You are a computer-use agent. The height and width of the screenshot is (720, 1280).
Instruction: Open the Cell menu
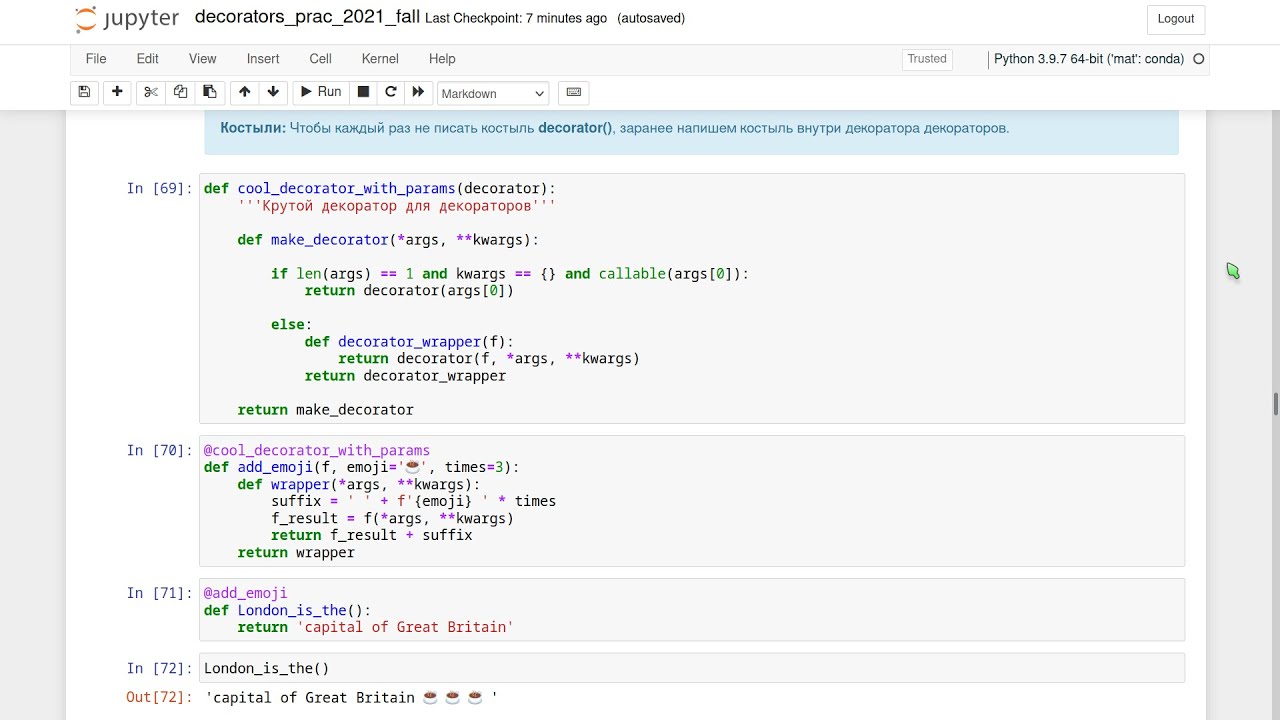(x=320, y=59)
